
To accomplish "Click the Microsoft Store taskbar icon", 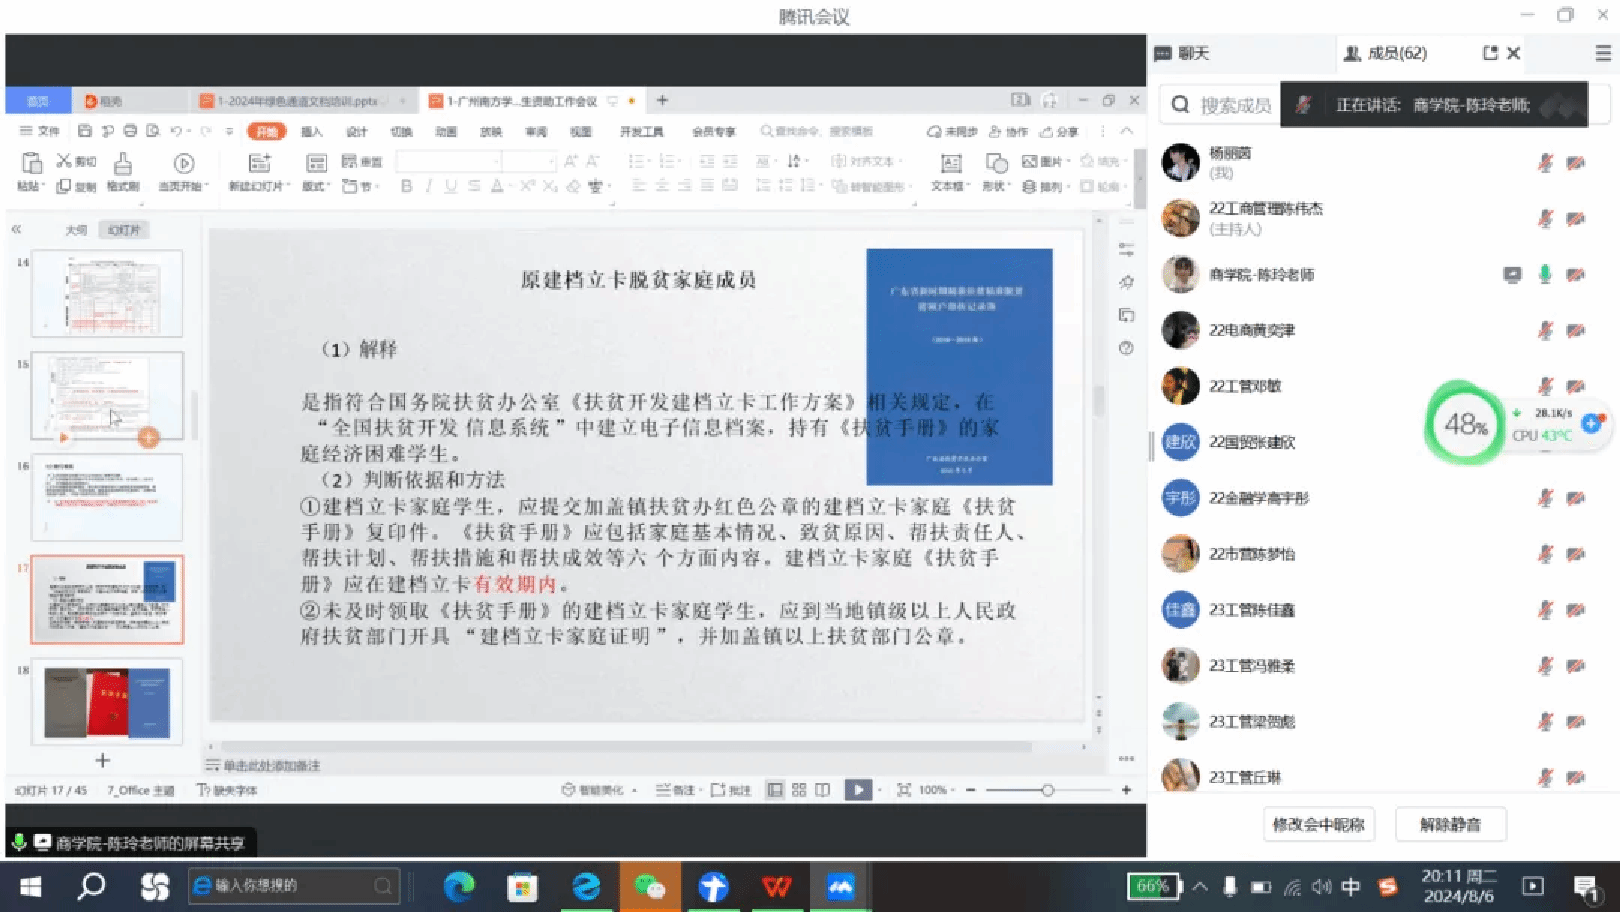I will (x=522, y=886).
